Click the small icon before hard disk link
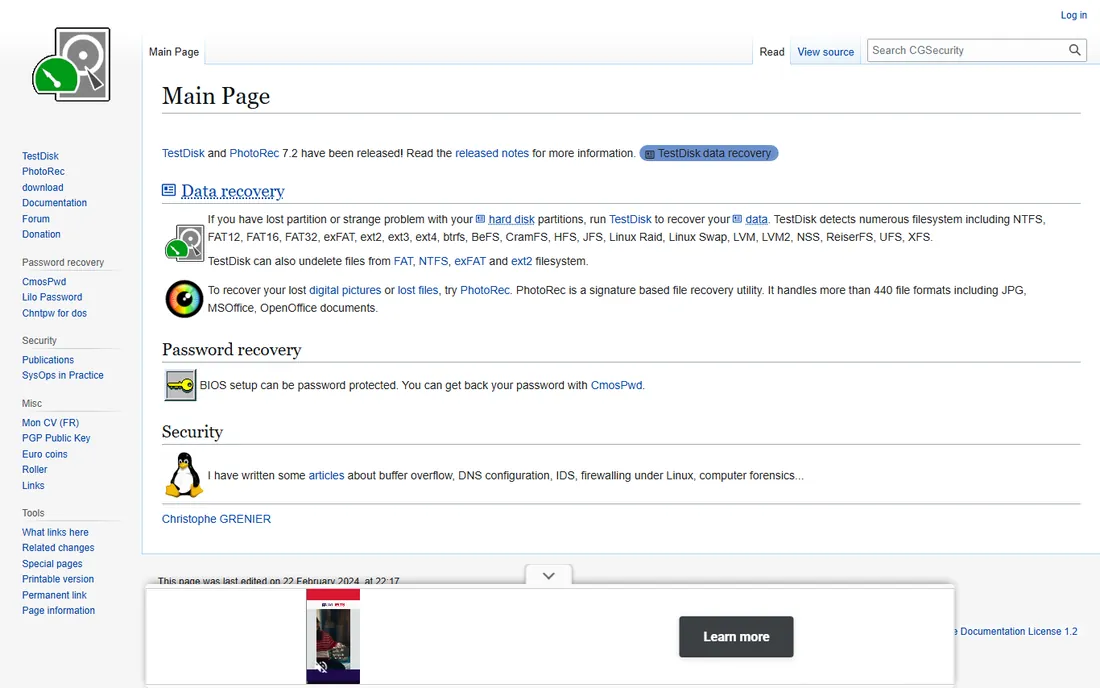Image resolution: width=1100 pixels, height=688 pixels. 481,219
